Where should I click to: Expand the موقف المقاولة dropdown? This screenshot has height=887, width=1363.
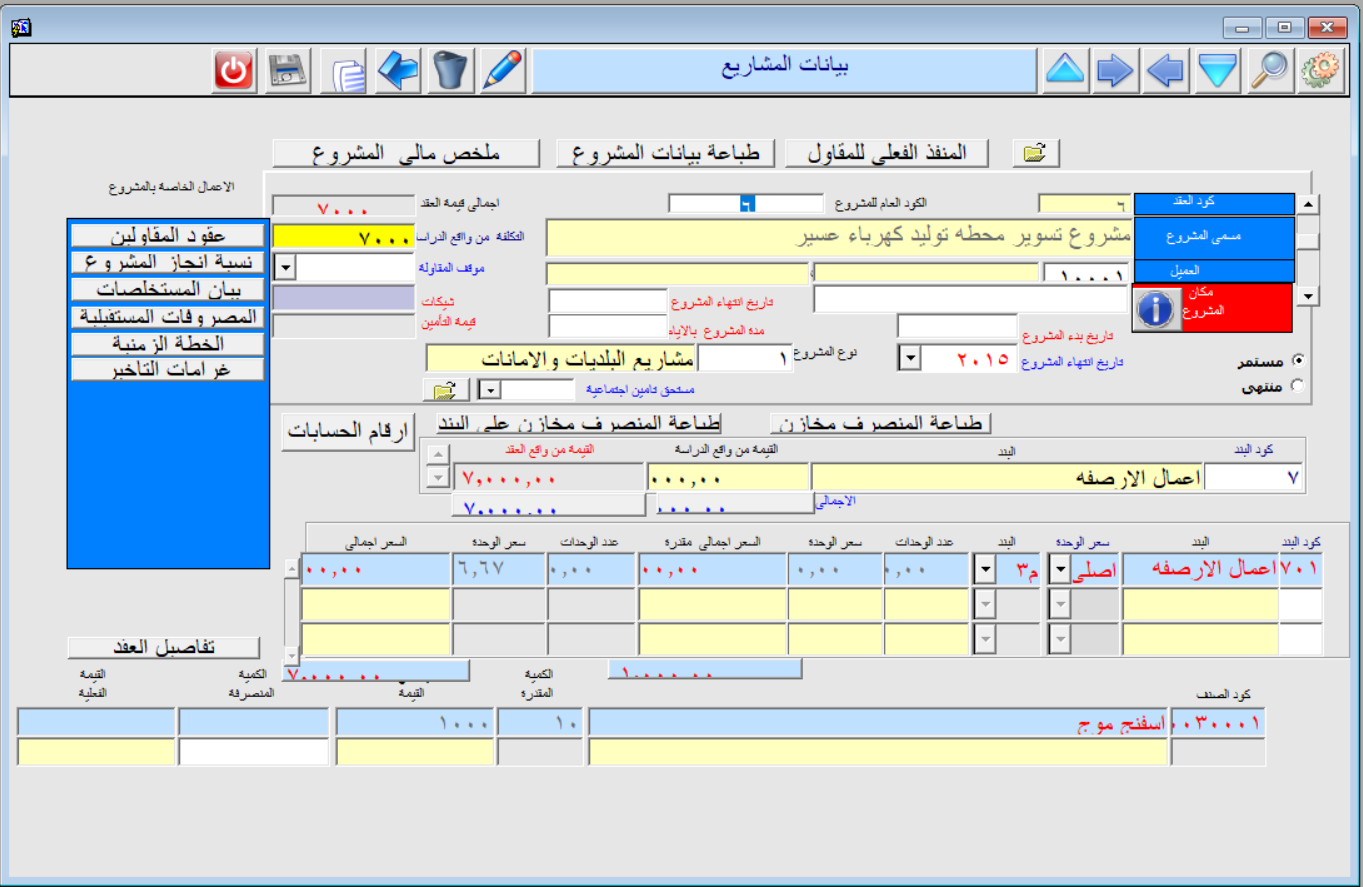point(284,268)
